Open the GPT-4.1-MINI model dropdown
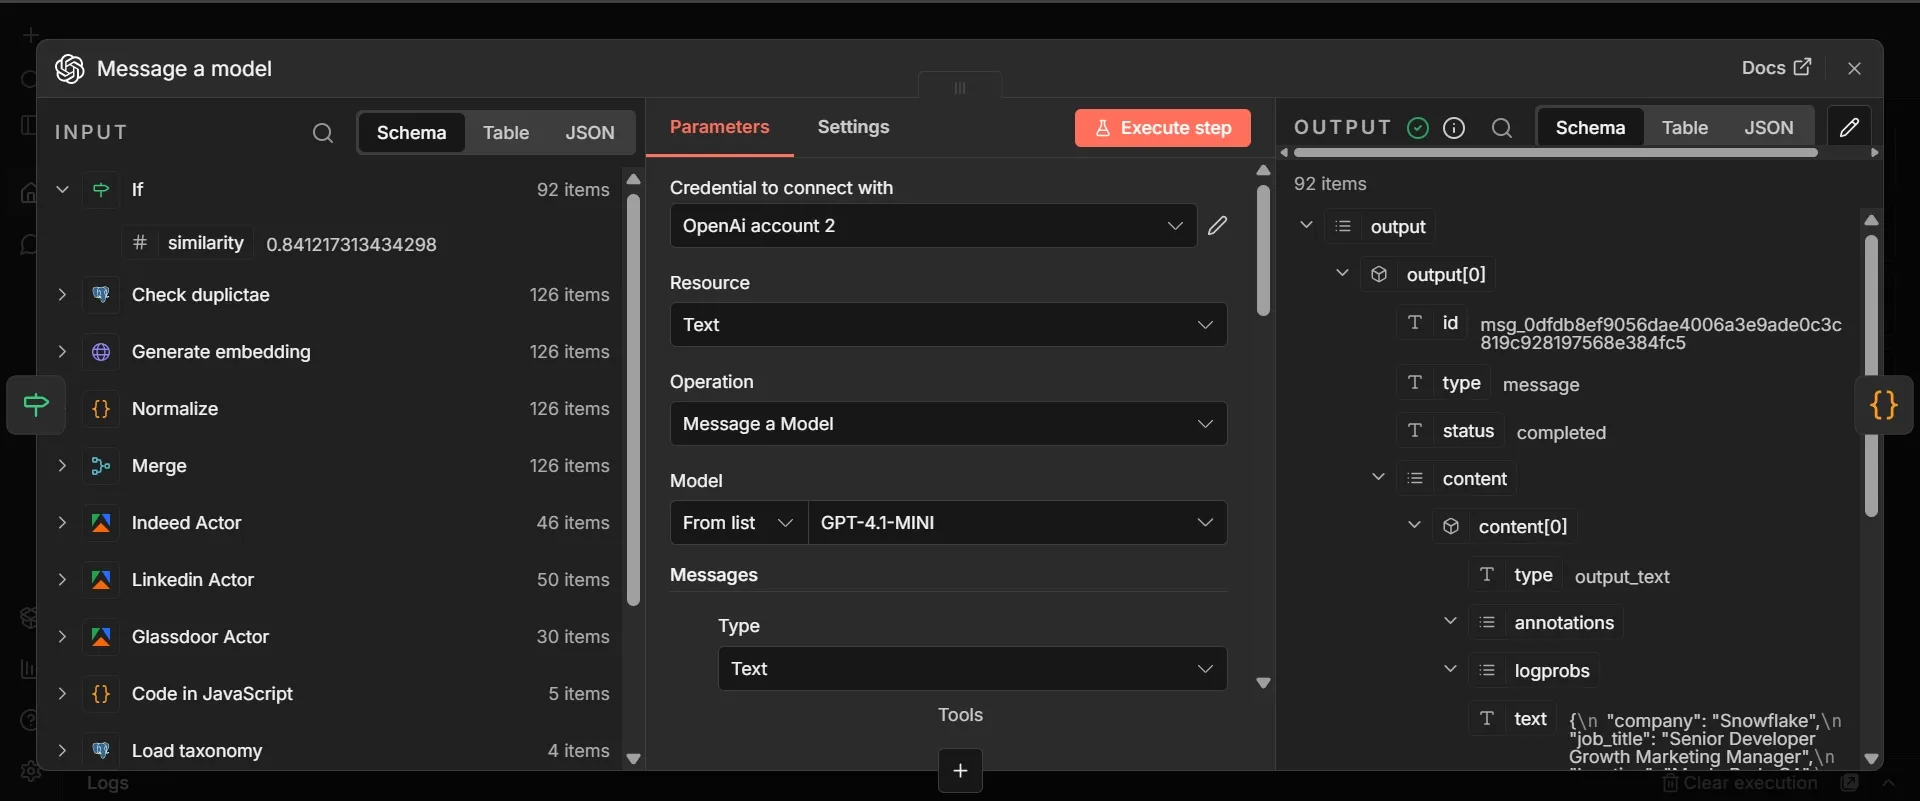Viewport: 1920px width, 801px height. coord(1017,523)
